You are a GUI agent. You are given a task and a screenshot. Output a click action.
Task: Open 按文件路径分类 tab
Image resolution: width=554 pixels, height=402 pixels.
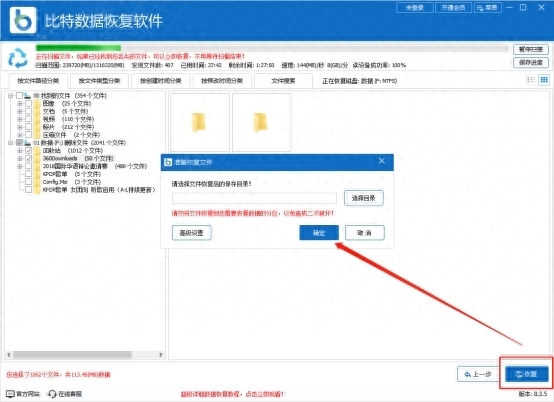[38, 81]
